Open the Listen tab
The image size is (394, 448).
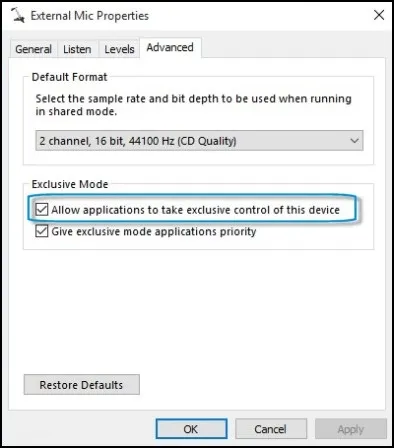point(77,49)
